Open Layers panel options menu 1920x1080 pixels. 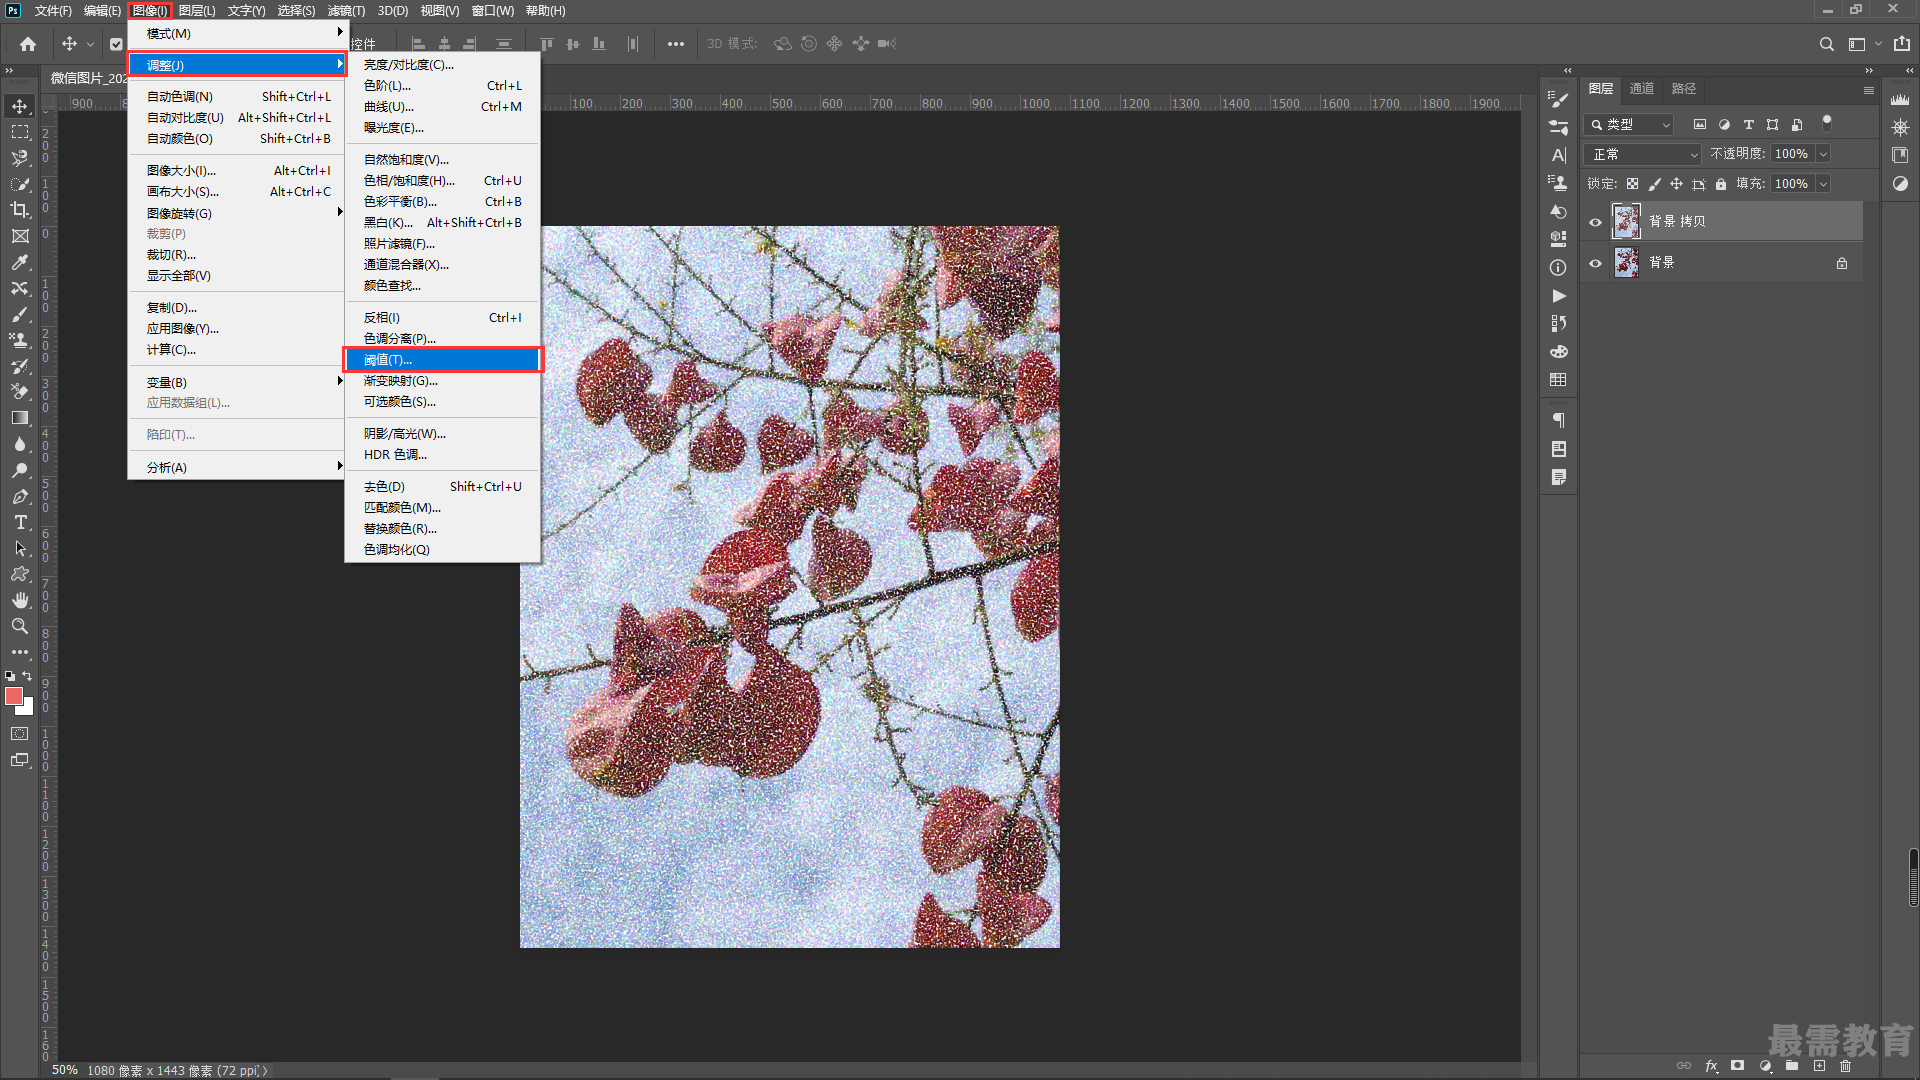pos(1868,90)
